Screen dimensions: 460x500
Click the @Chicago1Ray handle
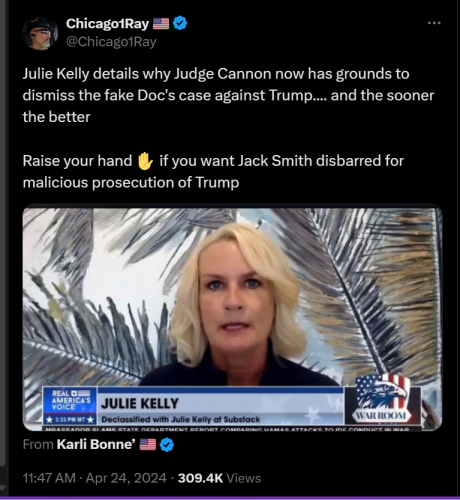[x=111, y=42]
